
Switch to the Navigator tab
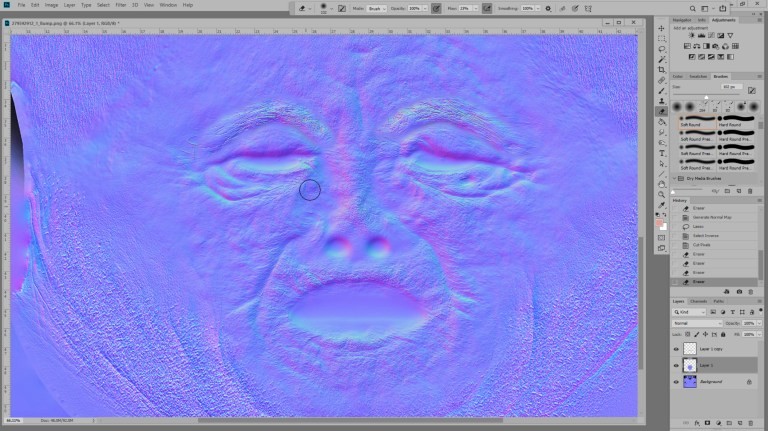point(682,20)
